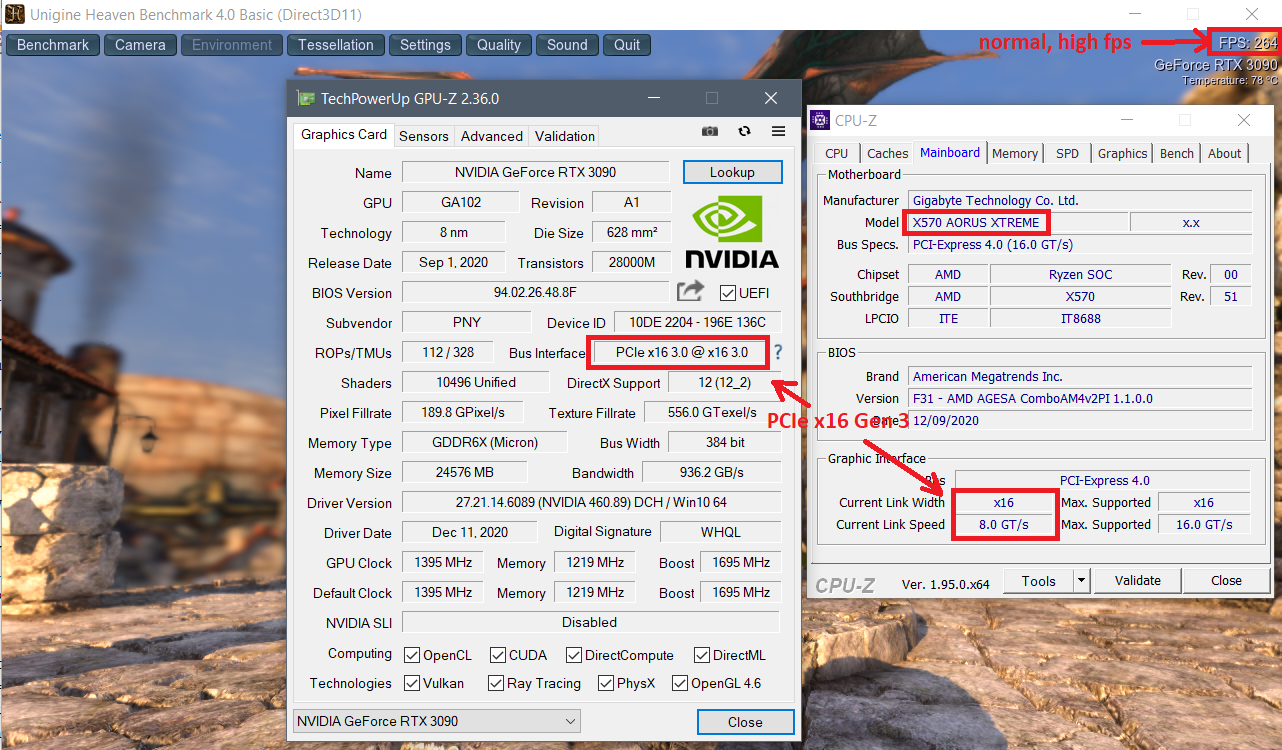Click the CPU-Z icon in its title bar
Viewport: 1282px width, 750px height.
820,120
